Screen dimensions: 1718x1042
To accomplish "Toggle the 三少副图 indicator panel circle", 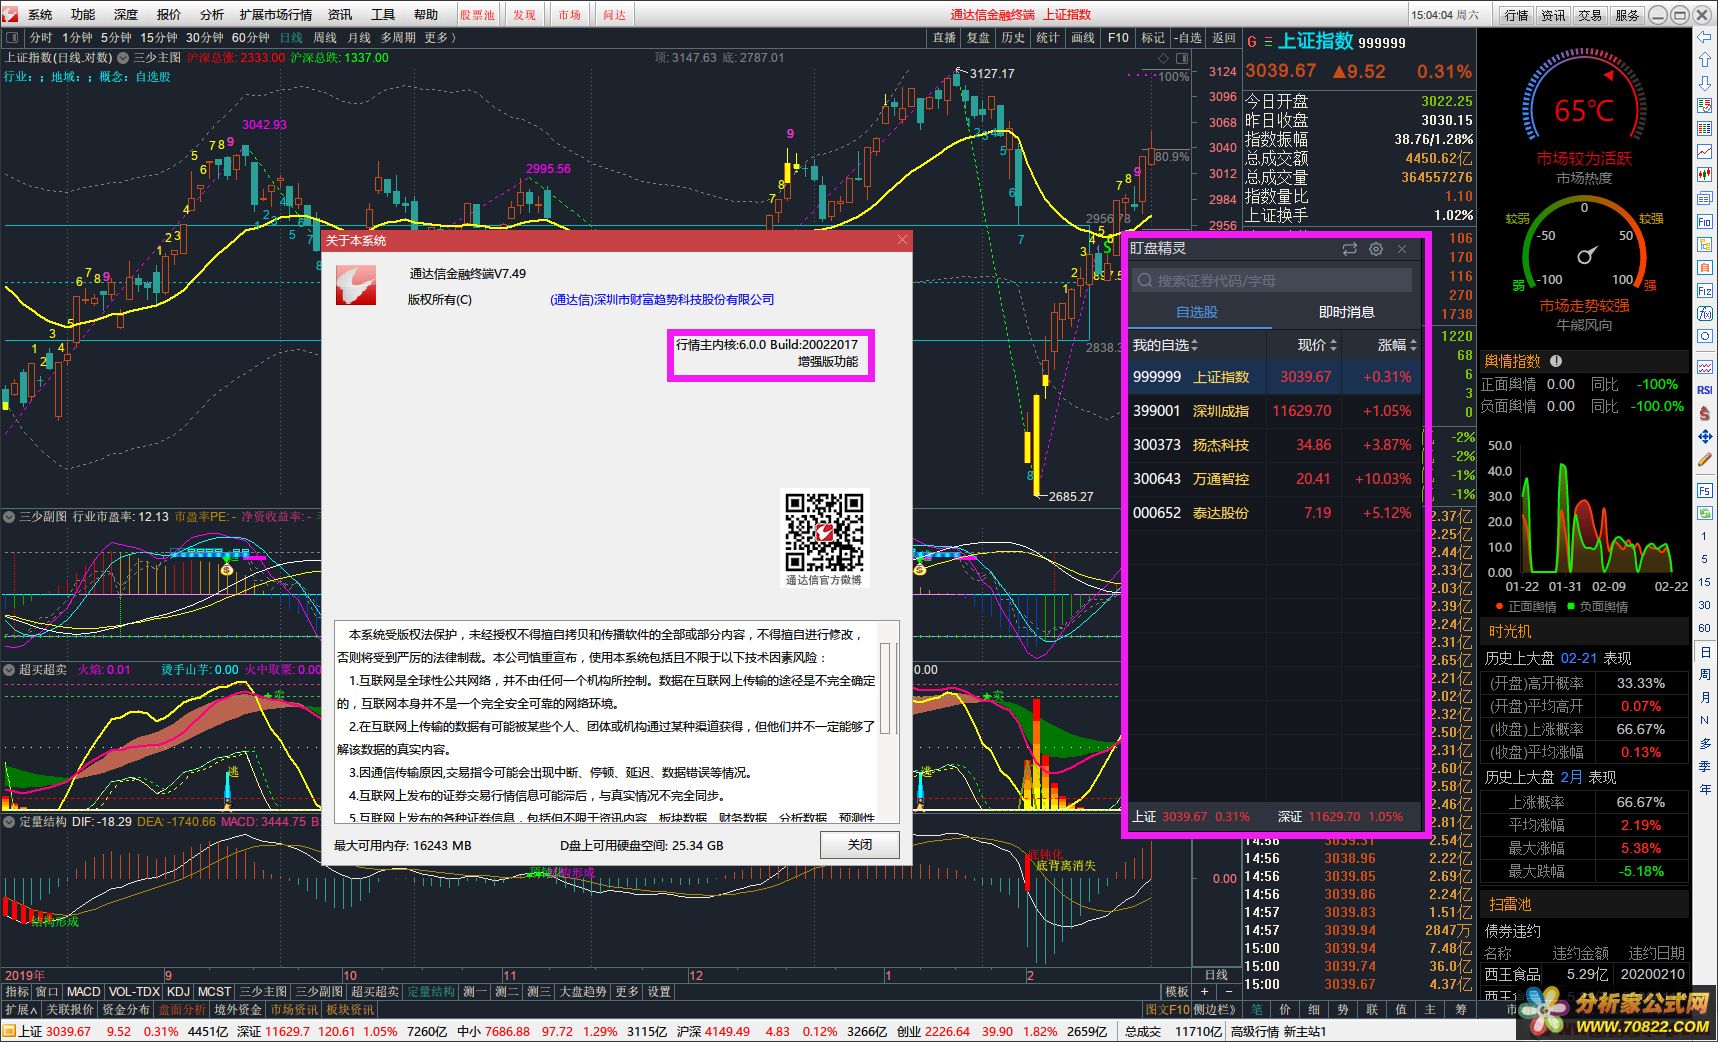I will 9,517.
